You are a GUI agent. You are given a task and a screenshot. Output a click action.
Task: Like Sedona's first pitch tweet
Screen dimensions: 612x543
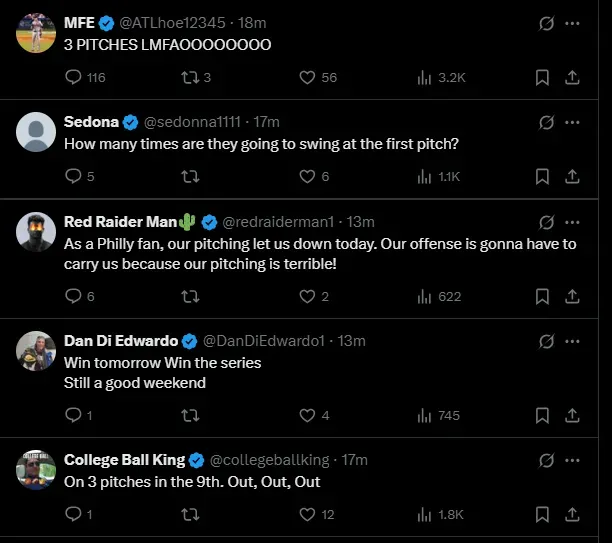coord(308,176)
